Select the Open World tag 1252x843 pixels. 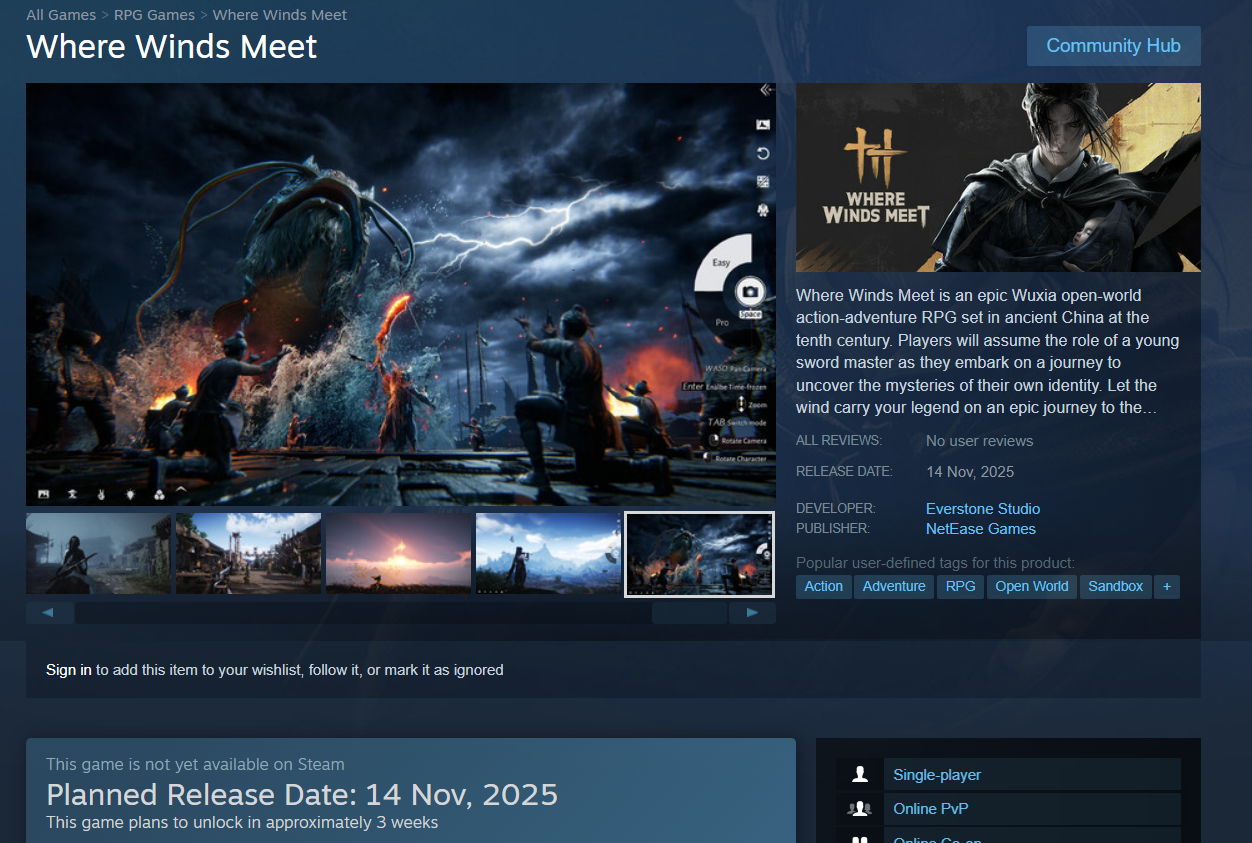click(1032, 587)
